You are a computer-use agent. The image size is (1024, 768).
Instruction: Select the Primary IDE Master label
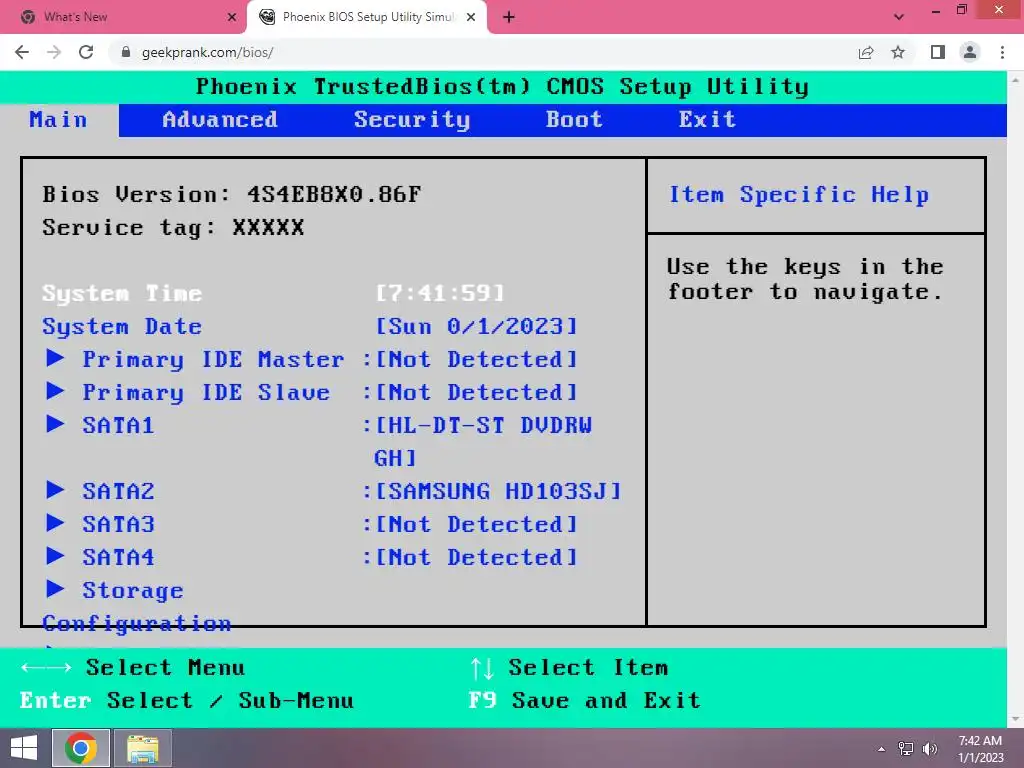tap(213, 360)
